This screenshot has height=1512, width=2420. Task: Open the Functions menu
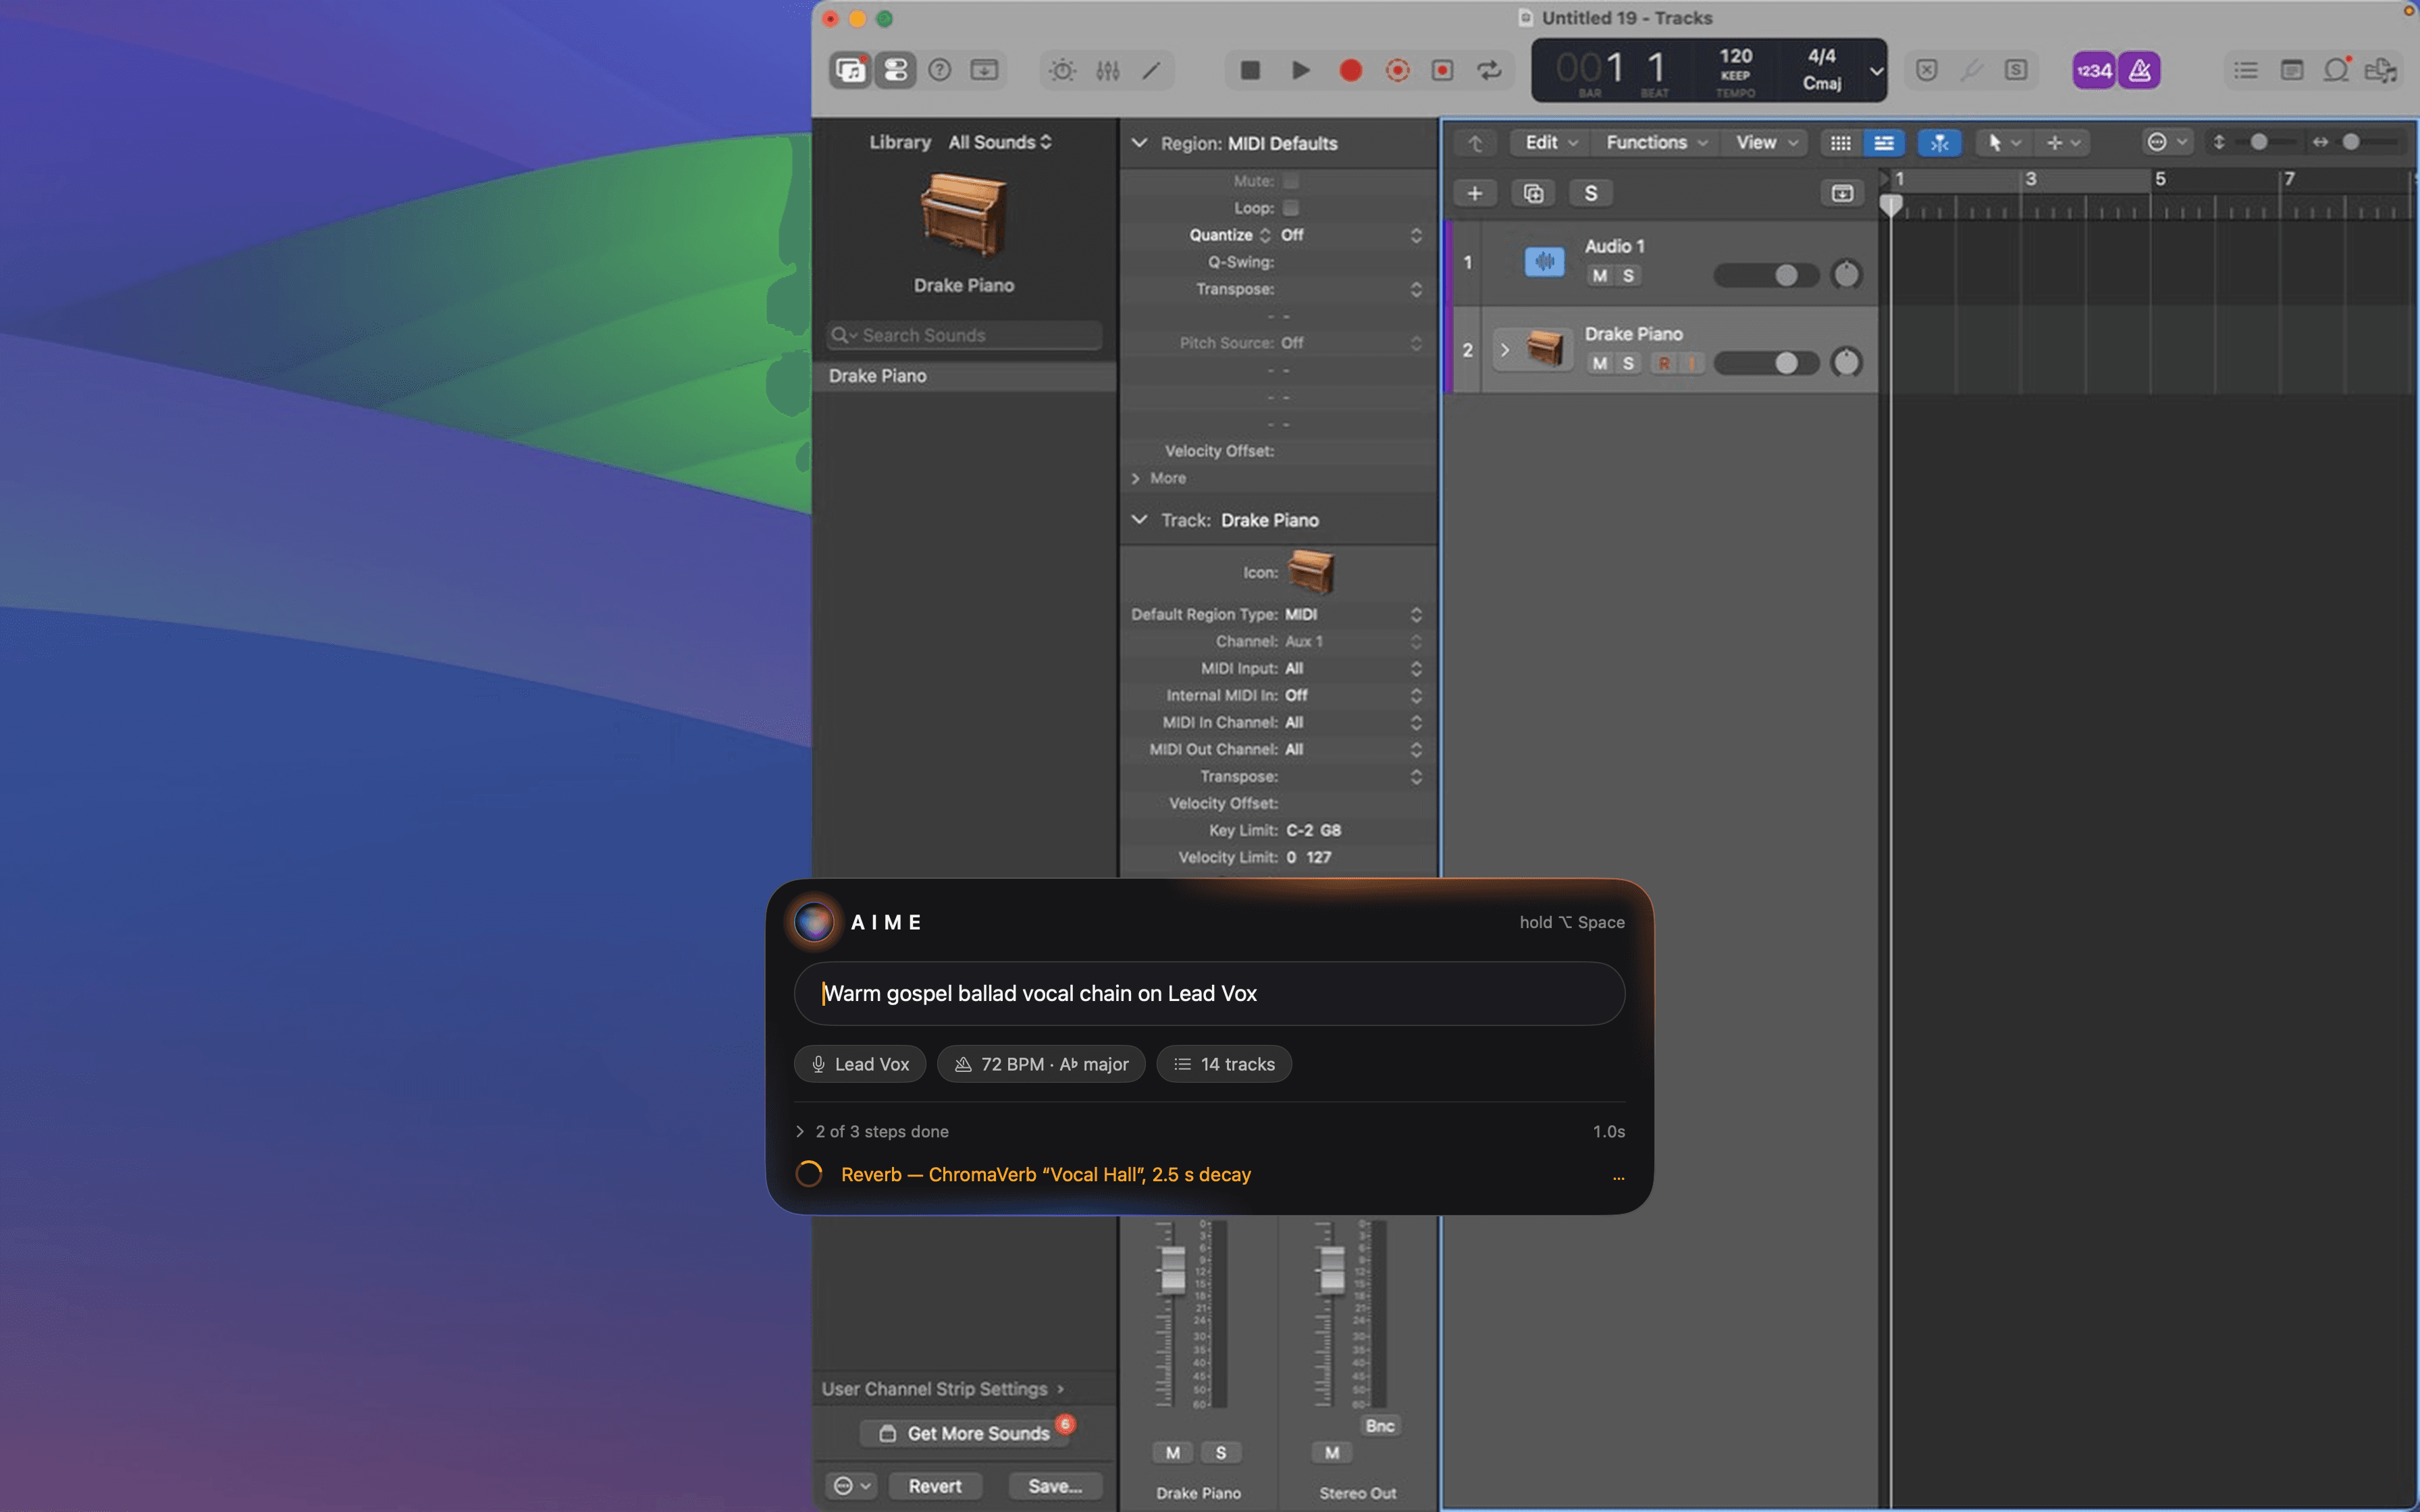pyautogui.click(x=1656, y=143)
